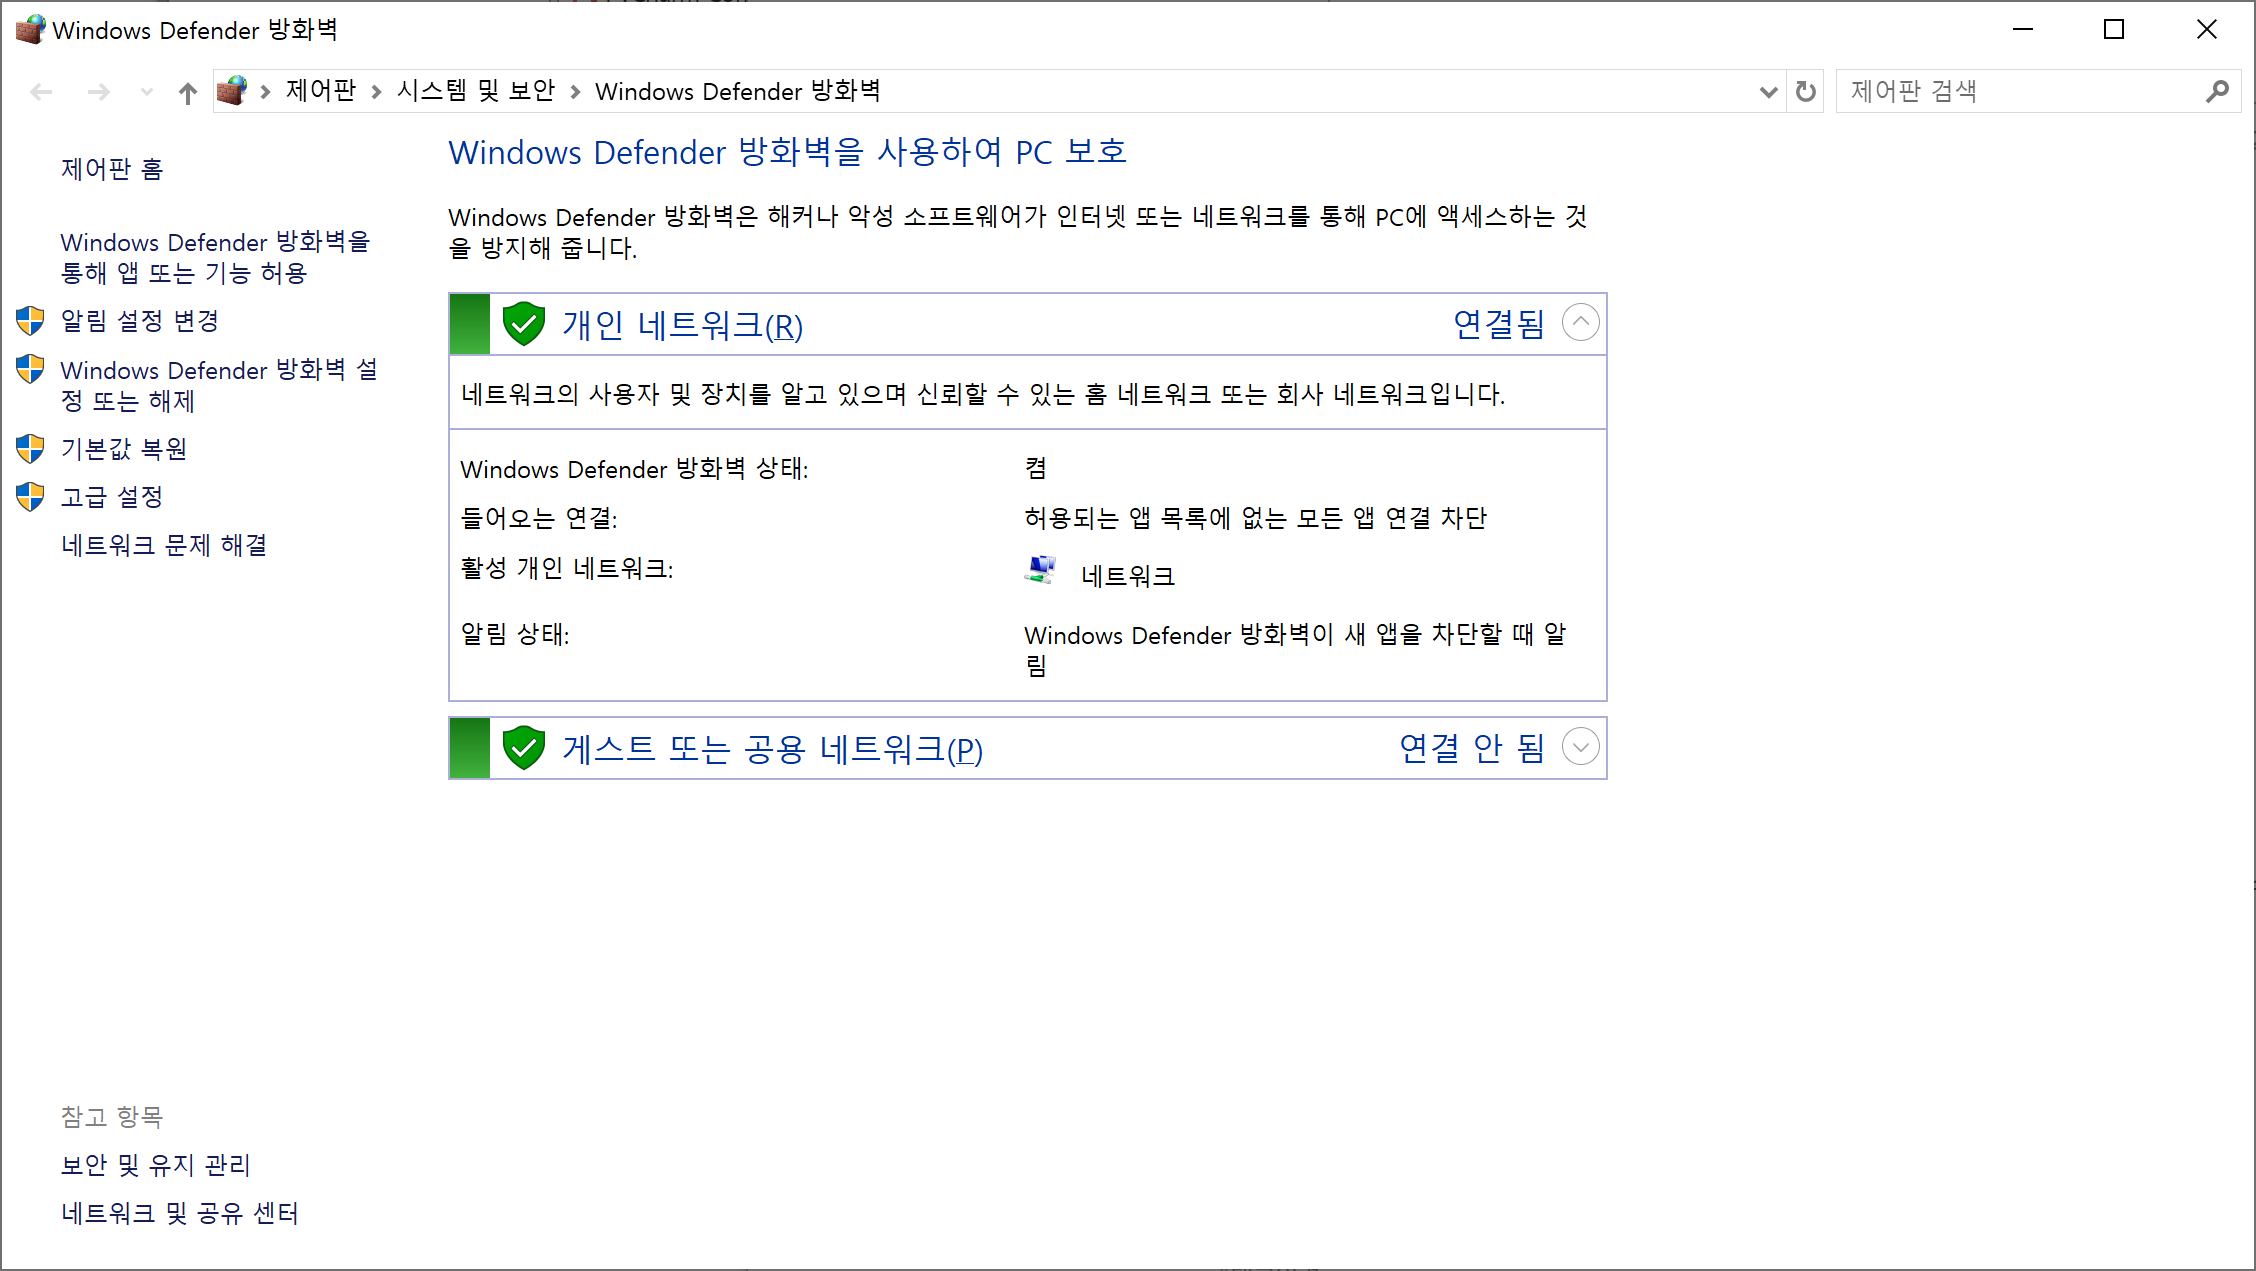Viewport: 2256px width, 1271px height.
Task: Open the 네트워크 및 공유 센터 link
Action: (x=179, y=1213)
